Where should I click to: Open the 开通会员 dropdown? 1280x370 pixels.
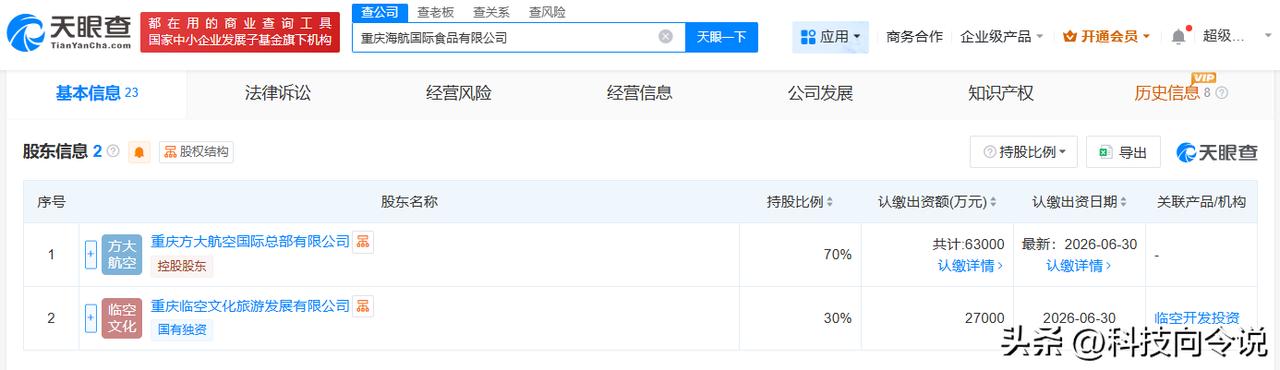(1107, 36)
